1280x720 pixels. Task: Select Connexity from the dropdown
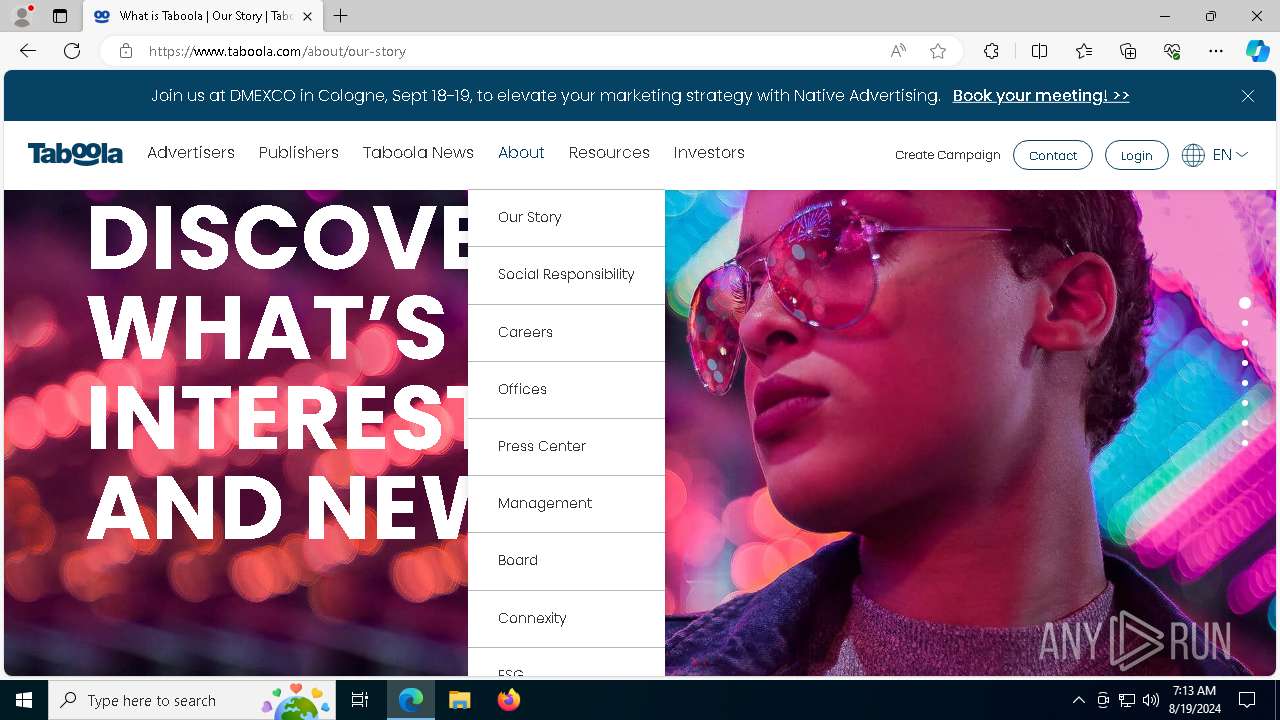coord(566,619)
